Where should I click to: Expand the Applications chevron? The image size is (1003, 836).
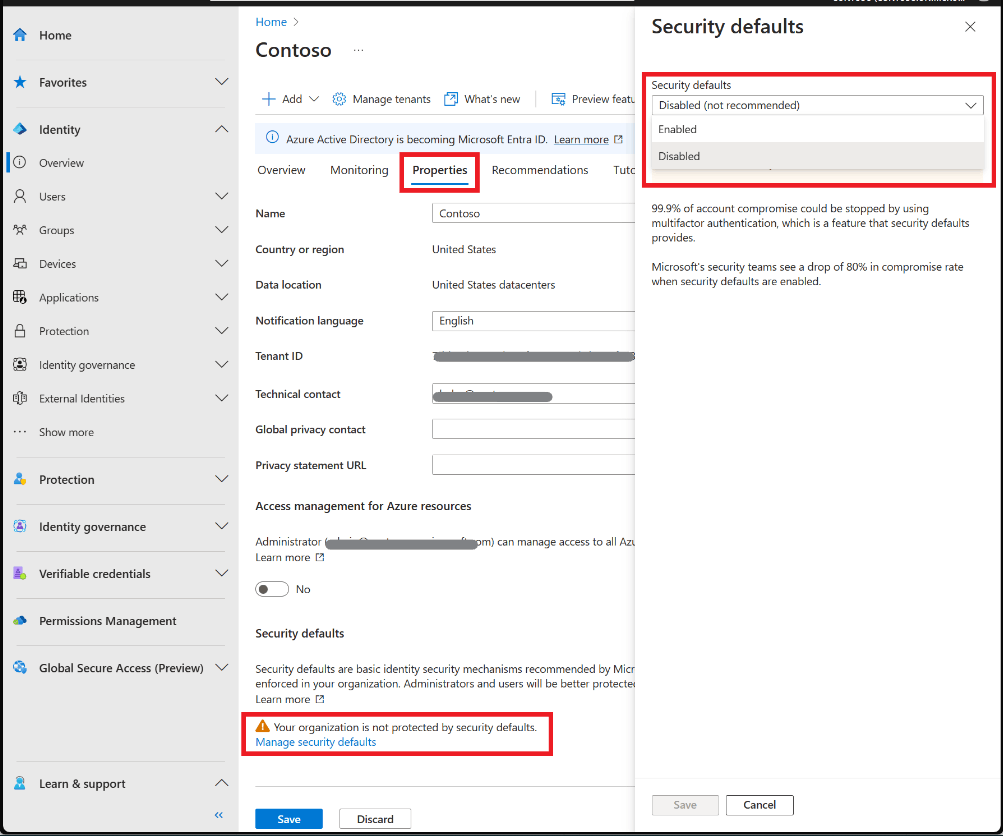[221, 297]
